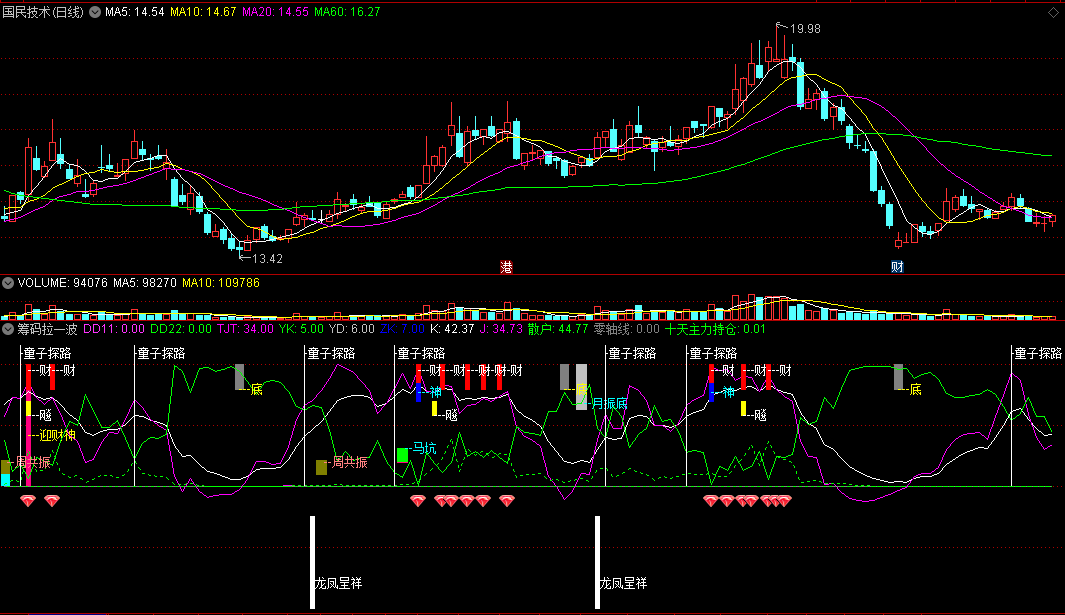Collapse the VOLUME panel with its round arrow
The width and height of the screenshot is (1065, 615).
coord(8,283)
